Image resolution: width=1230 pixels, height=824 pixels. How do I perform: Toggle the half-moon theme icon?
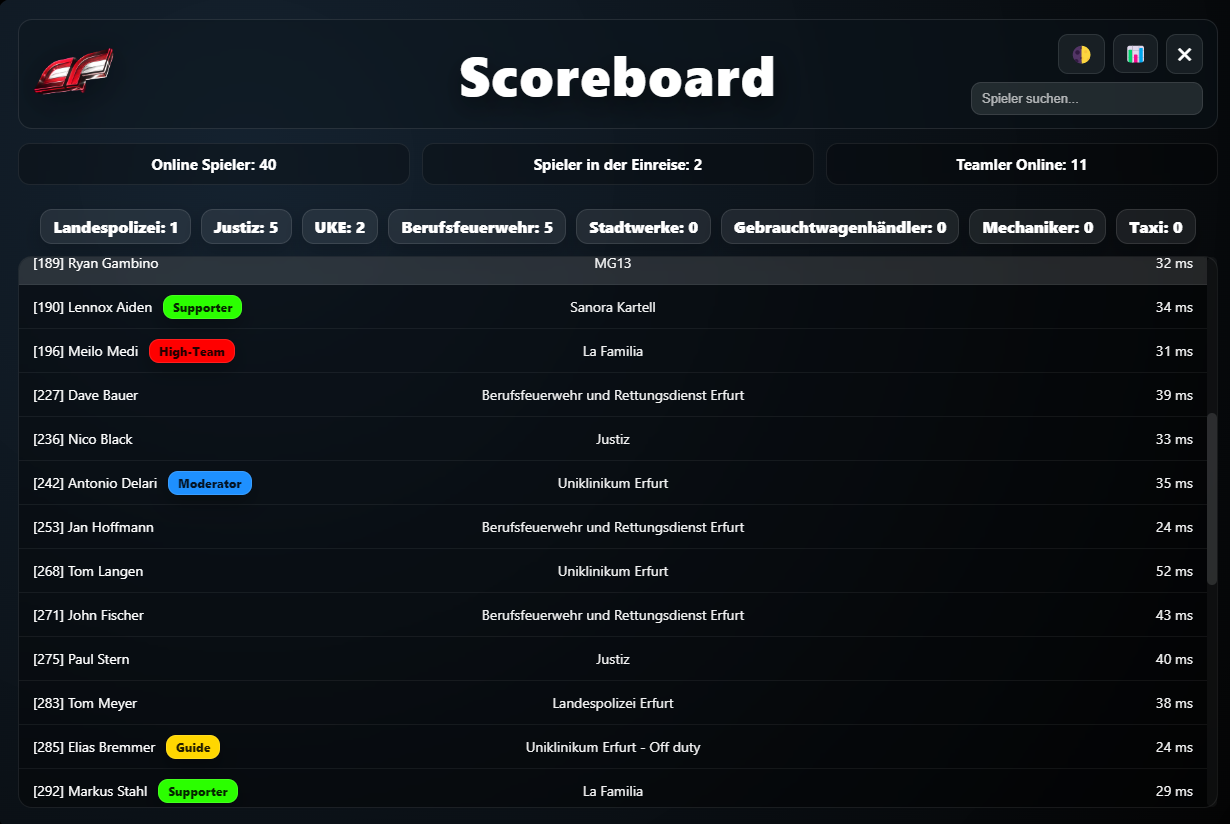click(x=1081, y=54)
